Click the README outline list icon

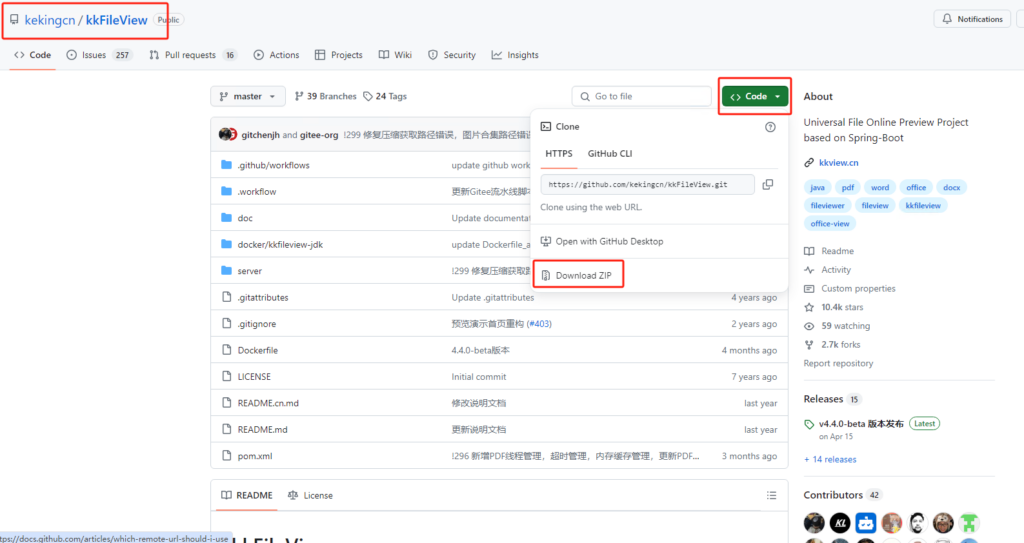[x=770, y=495]
